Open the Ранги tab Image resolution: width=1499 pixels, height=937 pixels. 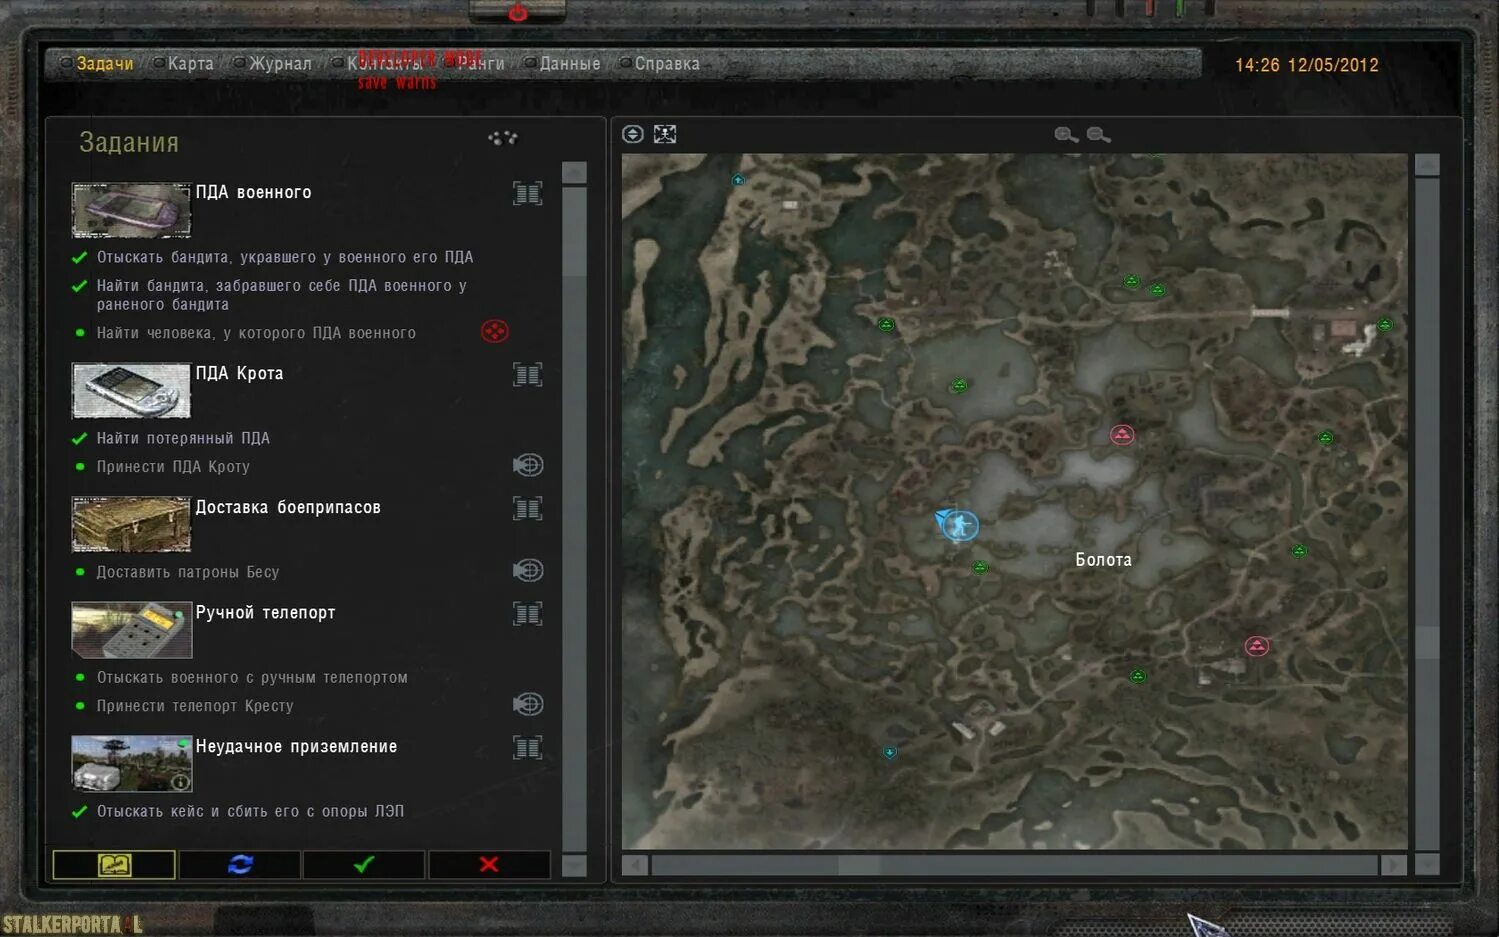pos(481,63)
